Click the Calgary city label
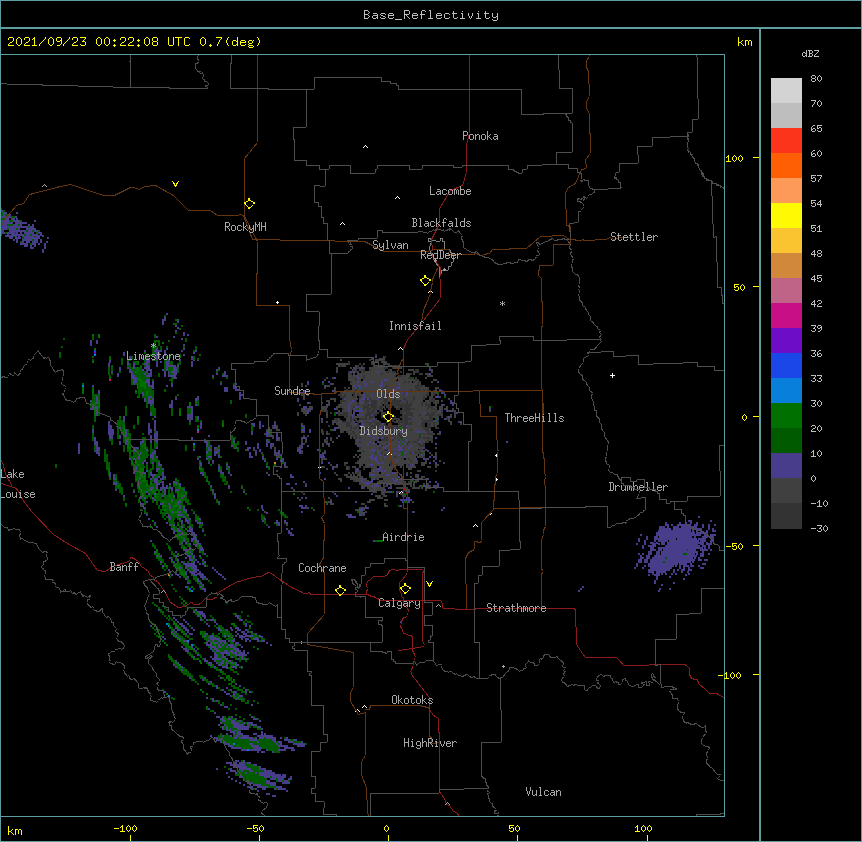 point(399,603)
